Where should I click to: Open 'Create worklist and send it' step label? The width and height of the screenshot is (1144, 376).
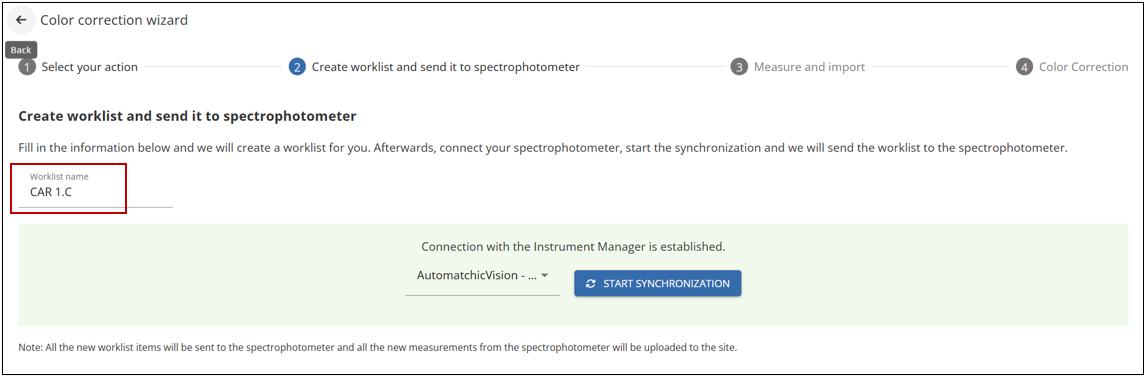[446, 67]
